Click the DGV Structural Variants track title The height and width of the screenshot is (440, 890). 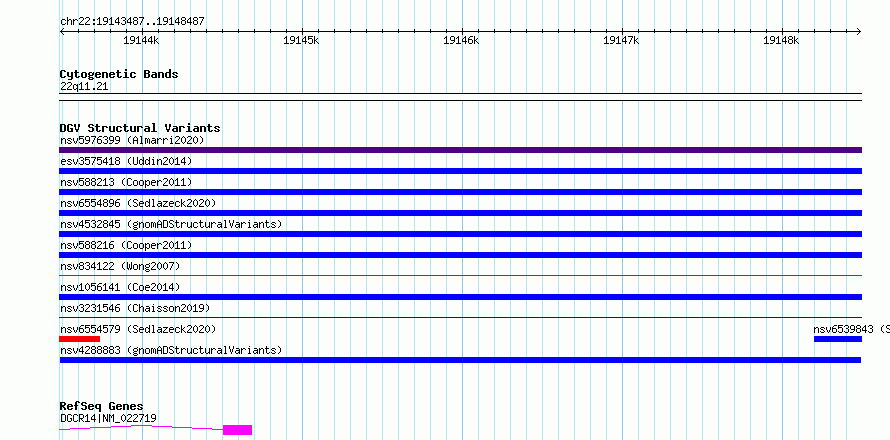tap(140, 128)
